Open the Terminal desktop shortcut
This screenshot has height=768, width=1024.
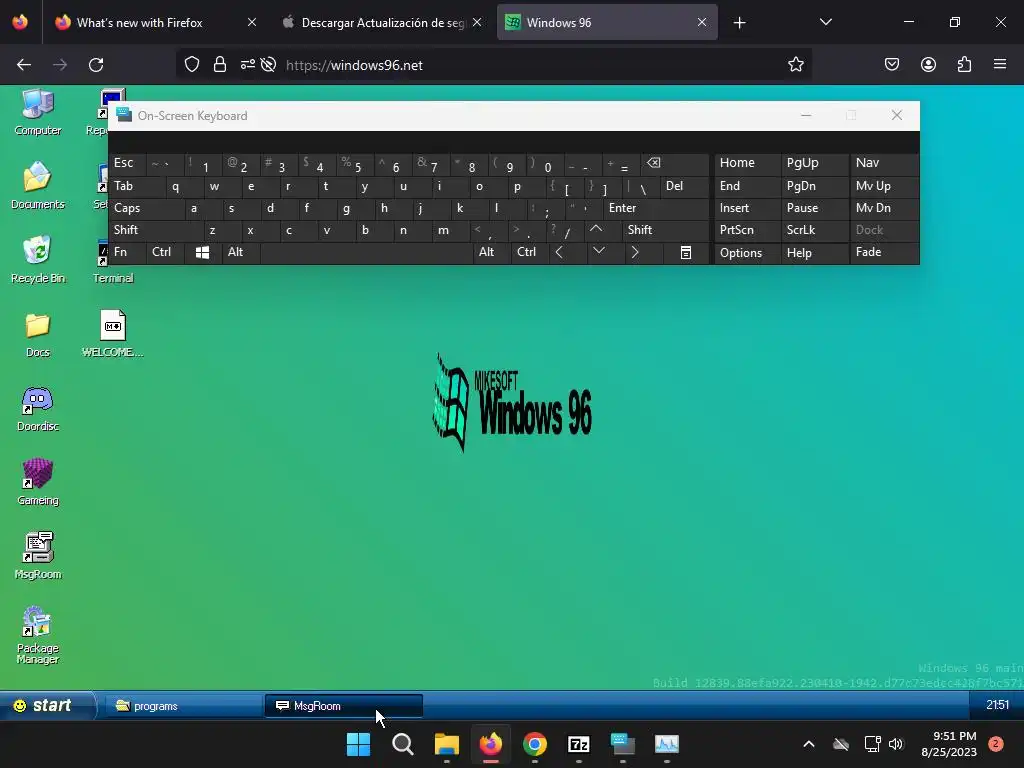coord(112,263)
